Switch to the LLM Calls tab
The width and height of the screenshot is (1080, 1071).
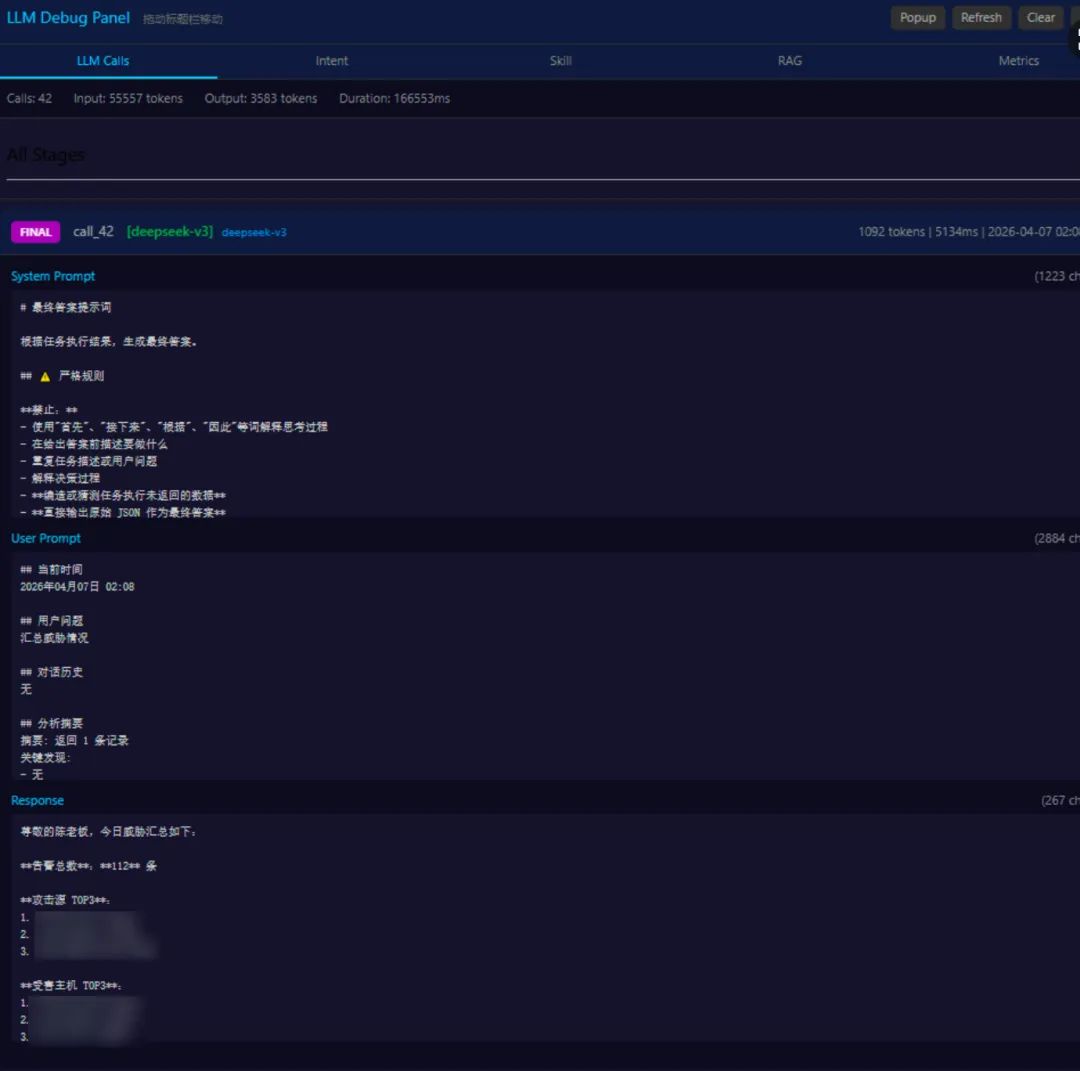[x=103, y=61]
